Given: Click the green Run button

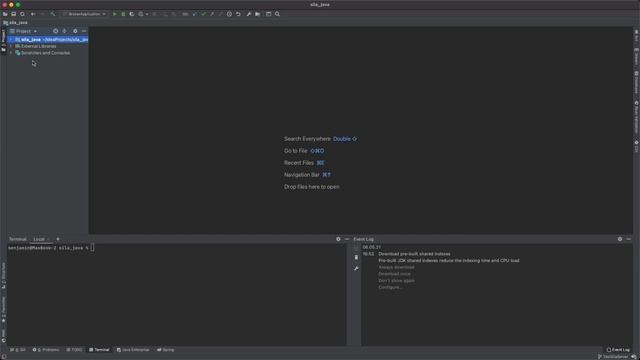Looking at the screenshot, I should point(114,14).
